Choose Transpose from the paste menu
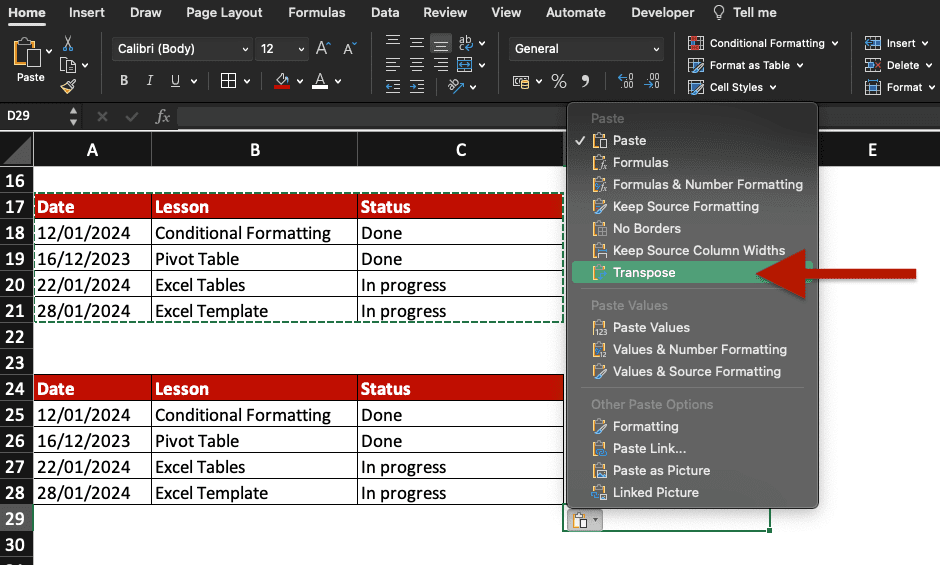The height and width of the screenshot is (565, 940). coord(644,272)
